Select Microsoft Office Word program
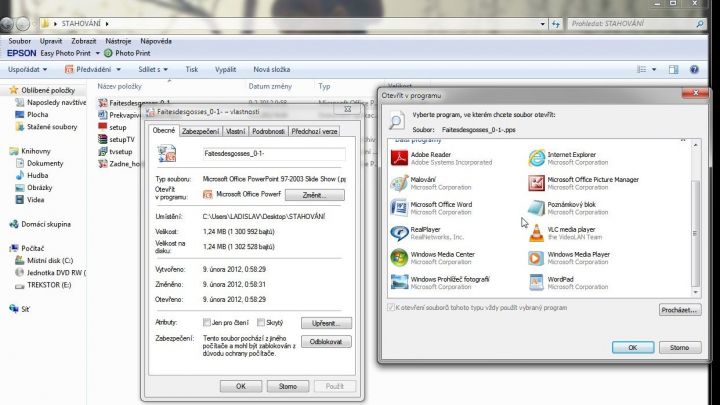Viewport: 720px width, 405px height. [431, 208]
